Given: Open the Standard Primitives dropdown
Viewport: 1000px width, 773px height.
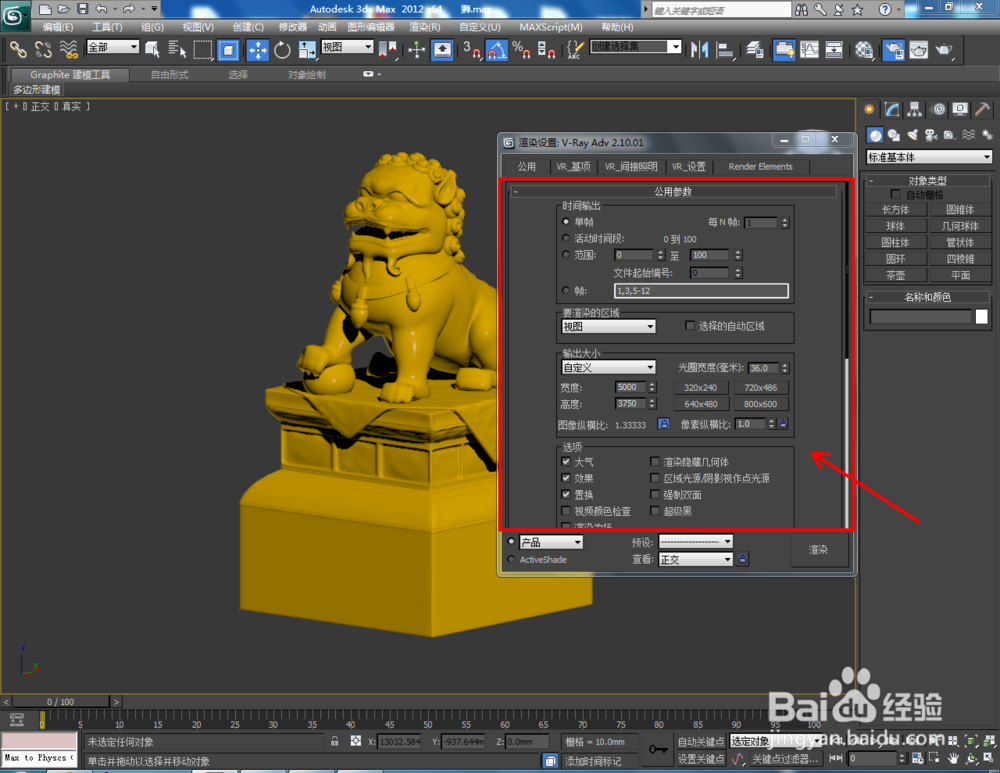Looking at the screenshot, I should click(929, 157).
